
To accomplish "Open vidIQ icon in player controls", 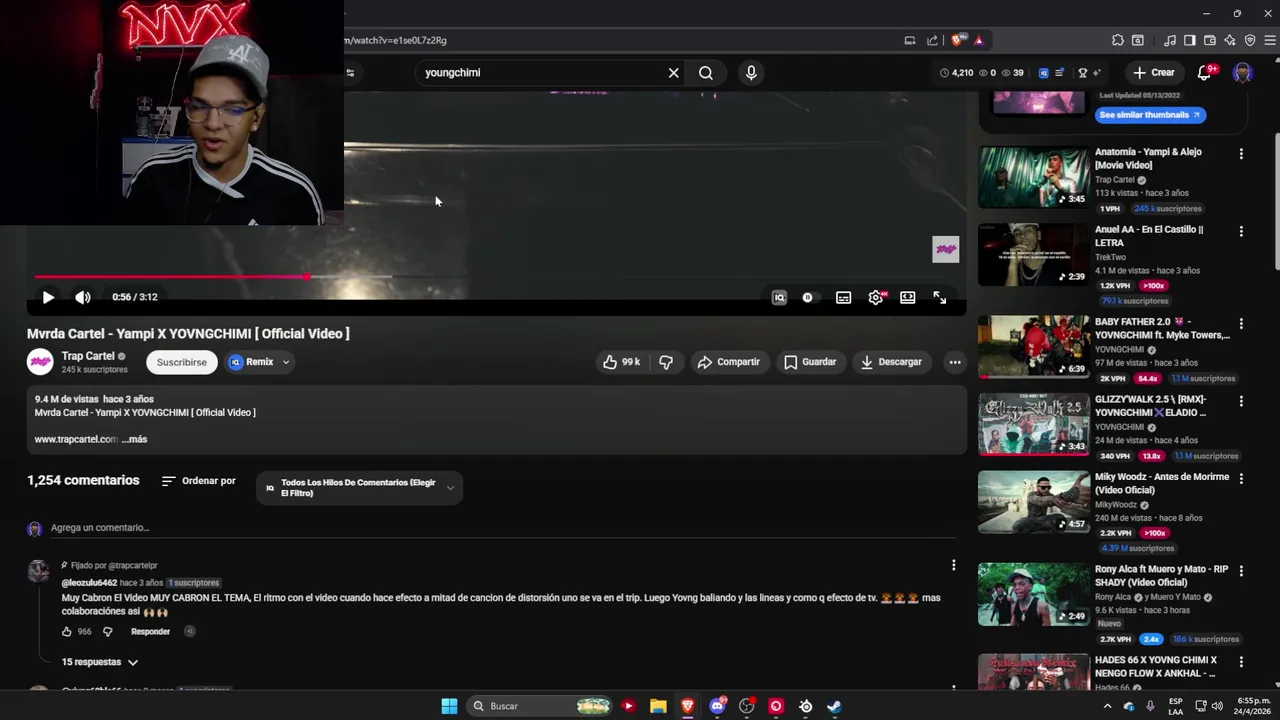I will click(x=779, y=297).
